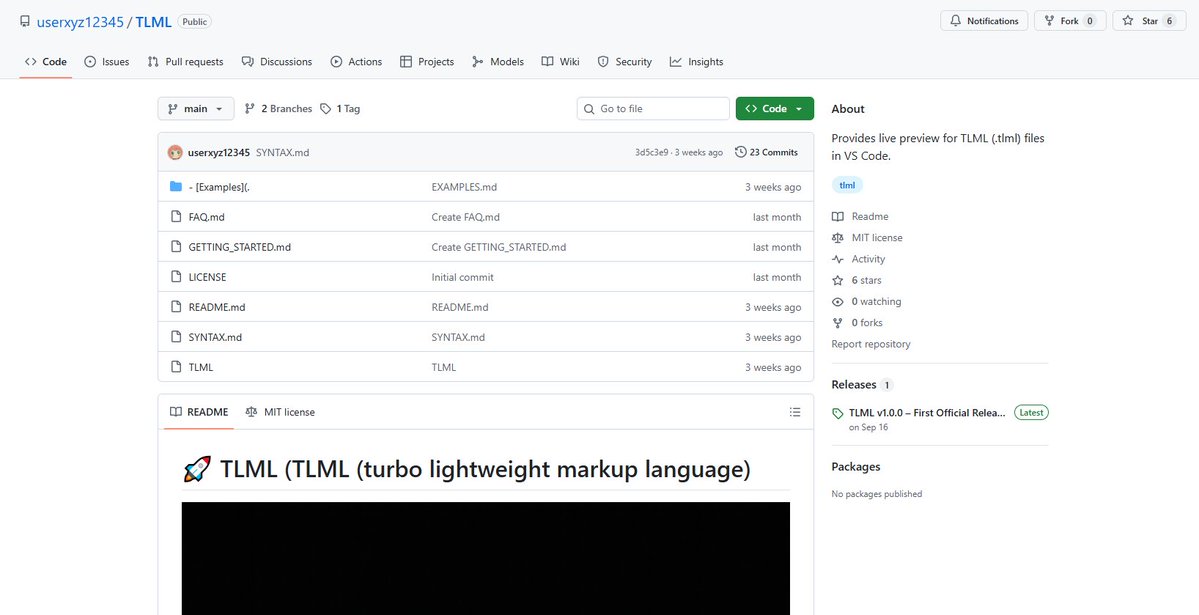Open the Wiki tab
Viewport: 1199px width, 615px height.
[561, 62]
